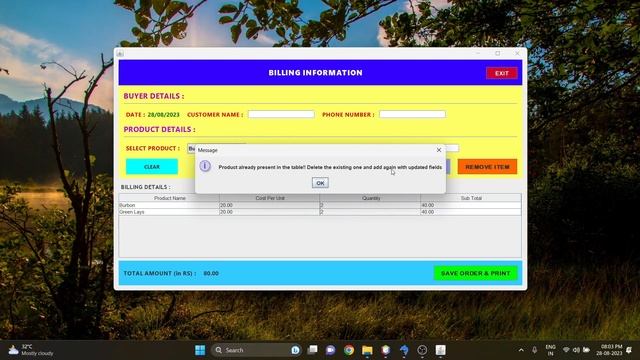Open the Teams Chat taskbar icon
Image resolution: width=640 pixels, height=360 pixels.
[x=330, y=350]
